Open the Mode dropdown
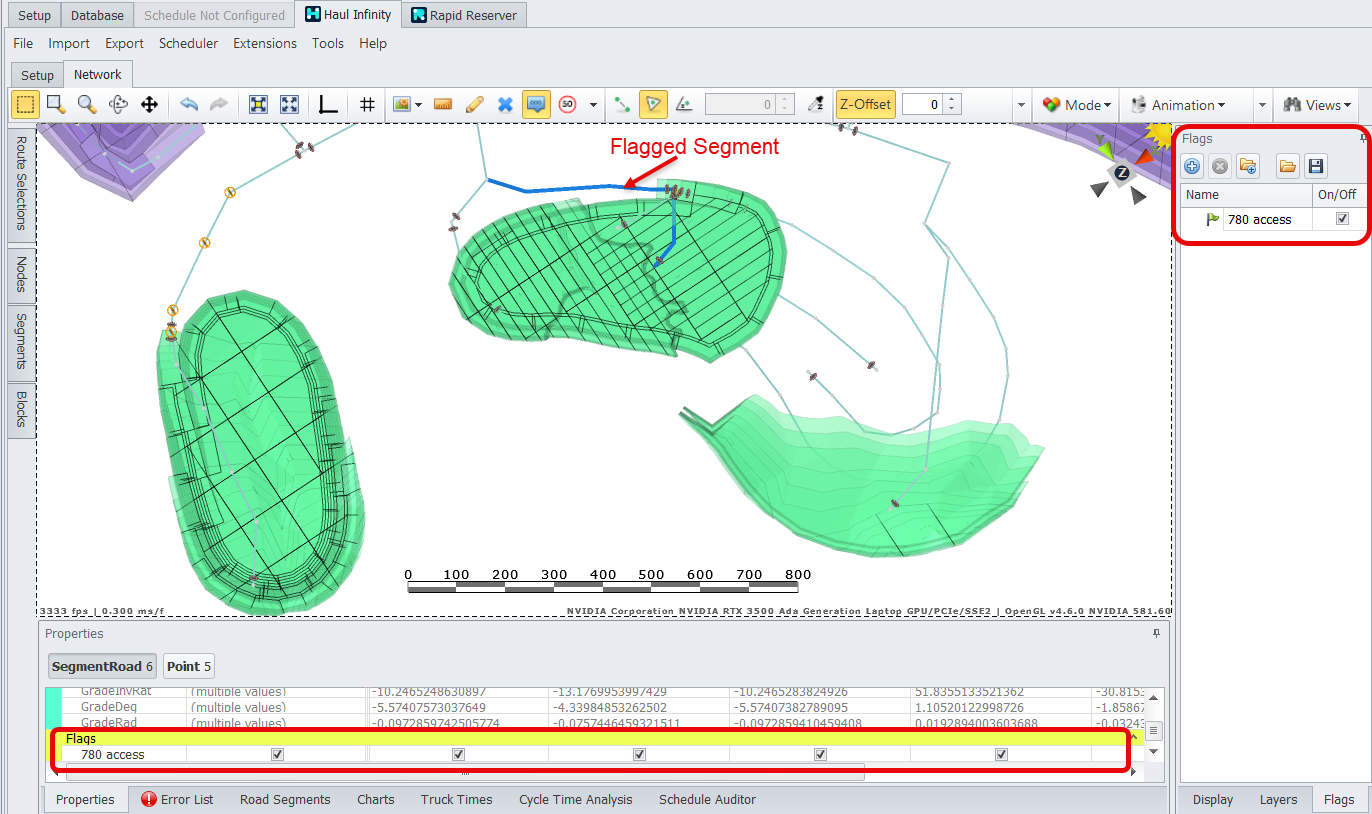 1078,104
